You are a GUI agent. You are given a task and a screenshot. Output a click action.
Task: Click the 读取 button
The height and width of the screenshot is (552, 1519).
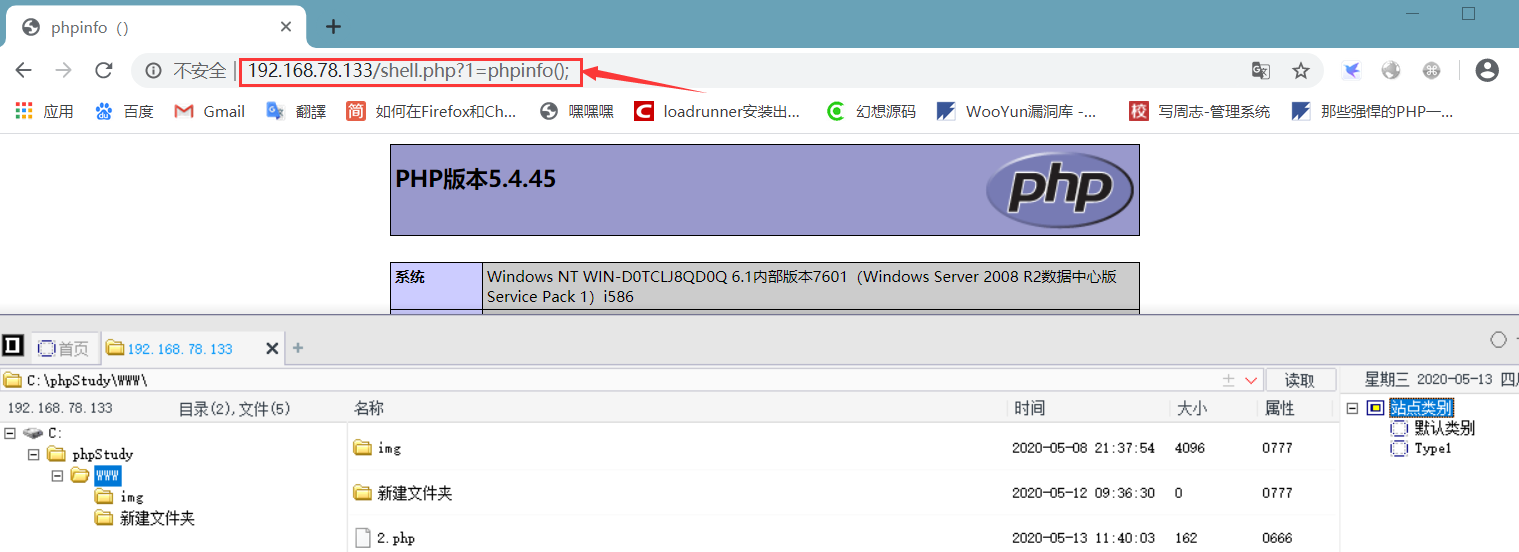pyautogui.click(x=1300, y=380)
